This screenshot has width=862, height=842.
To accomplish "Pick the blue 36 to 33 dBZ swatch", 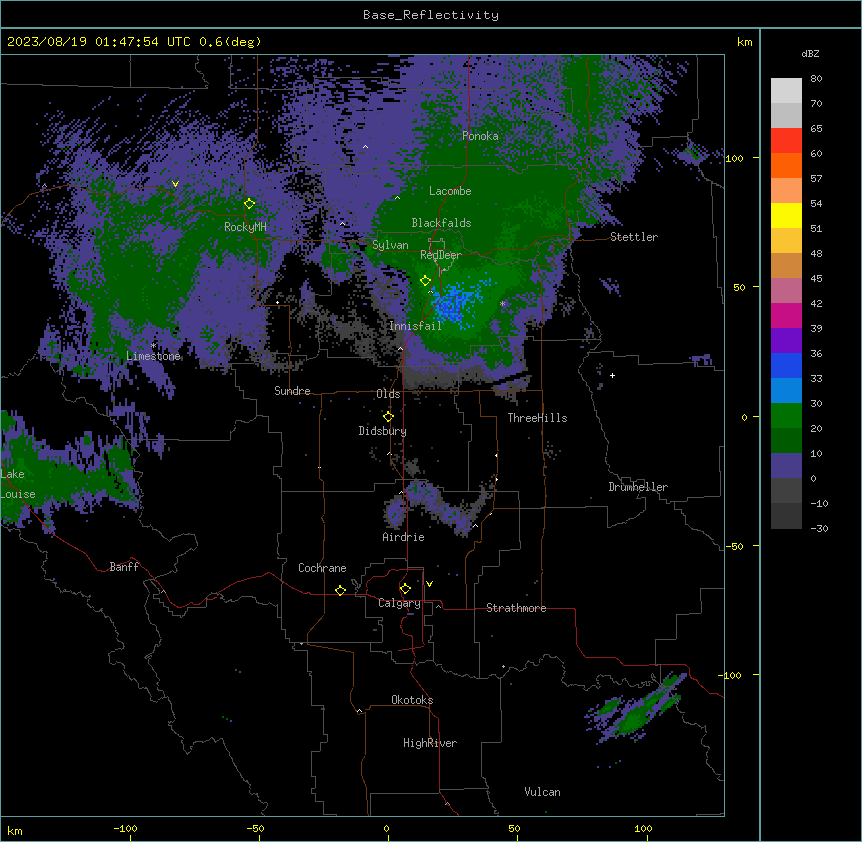I will (x=786, y=365).
